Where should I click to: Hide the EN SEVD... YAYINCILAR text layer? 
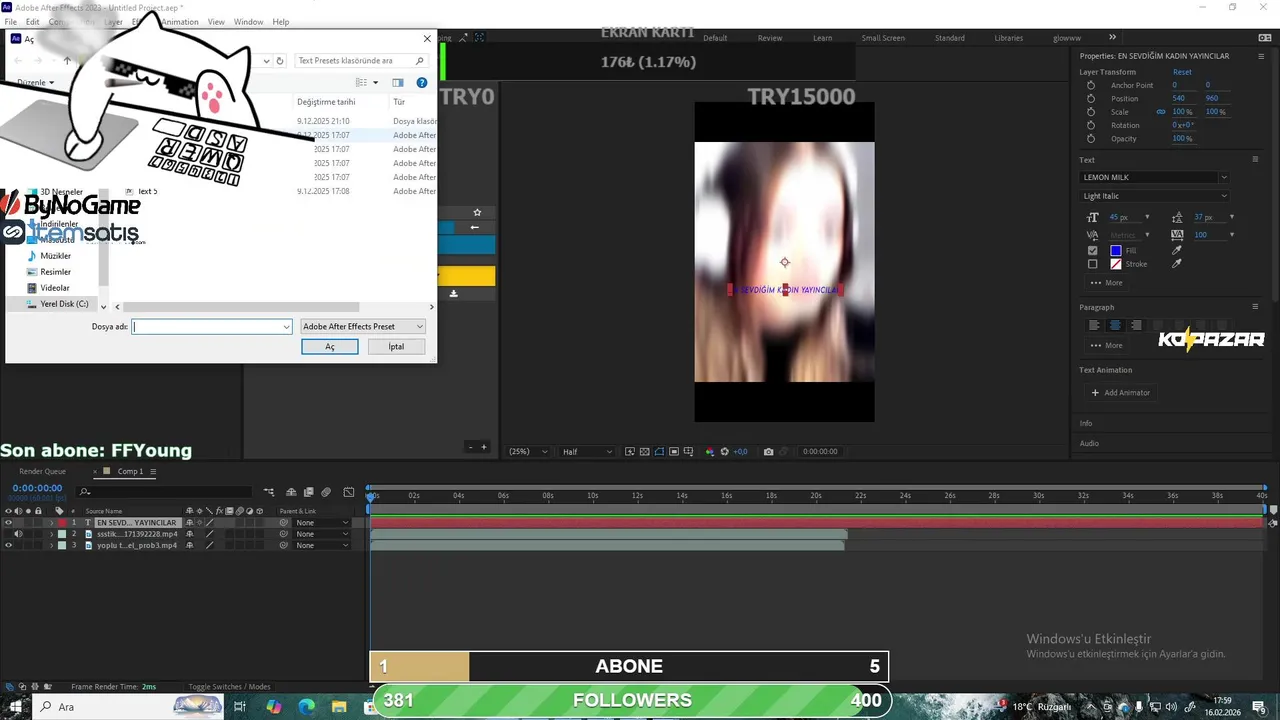[8, 523]
